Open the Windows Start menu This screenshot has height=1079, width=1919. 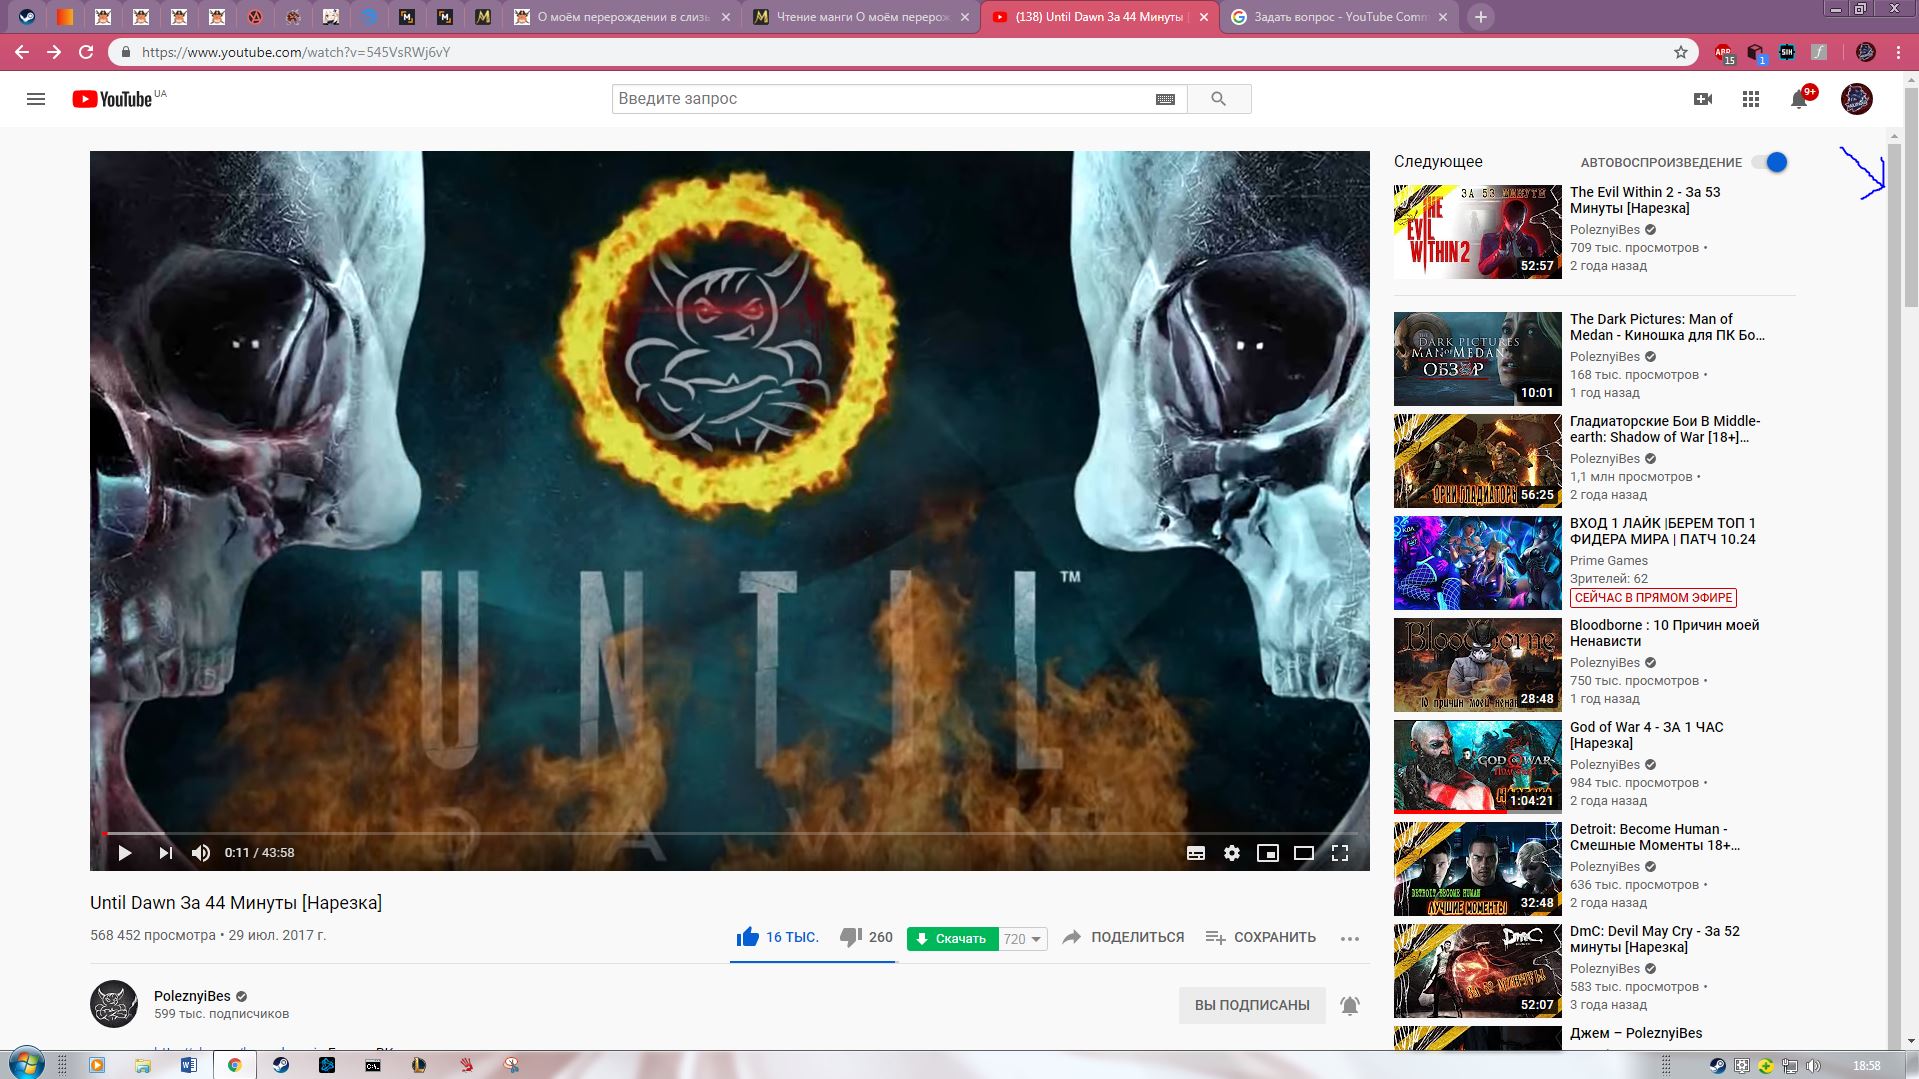tap(25, 1063)
